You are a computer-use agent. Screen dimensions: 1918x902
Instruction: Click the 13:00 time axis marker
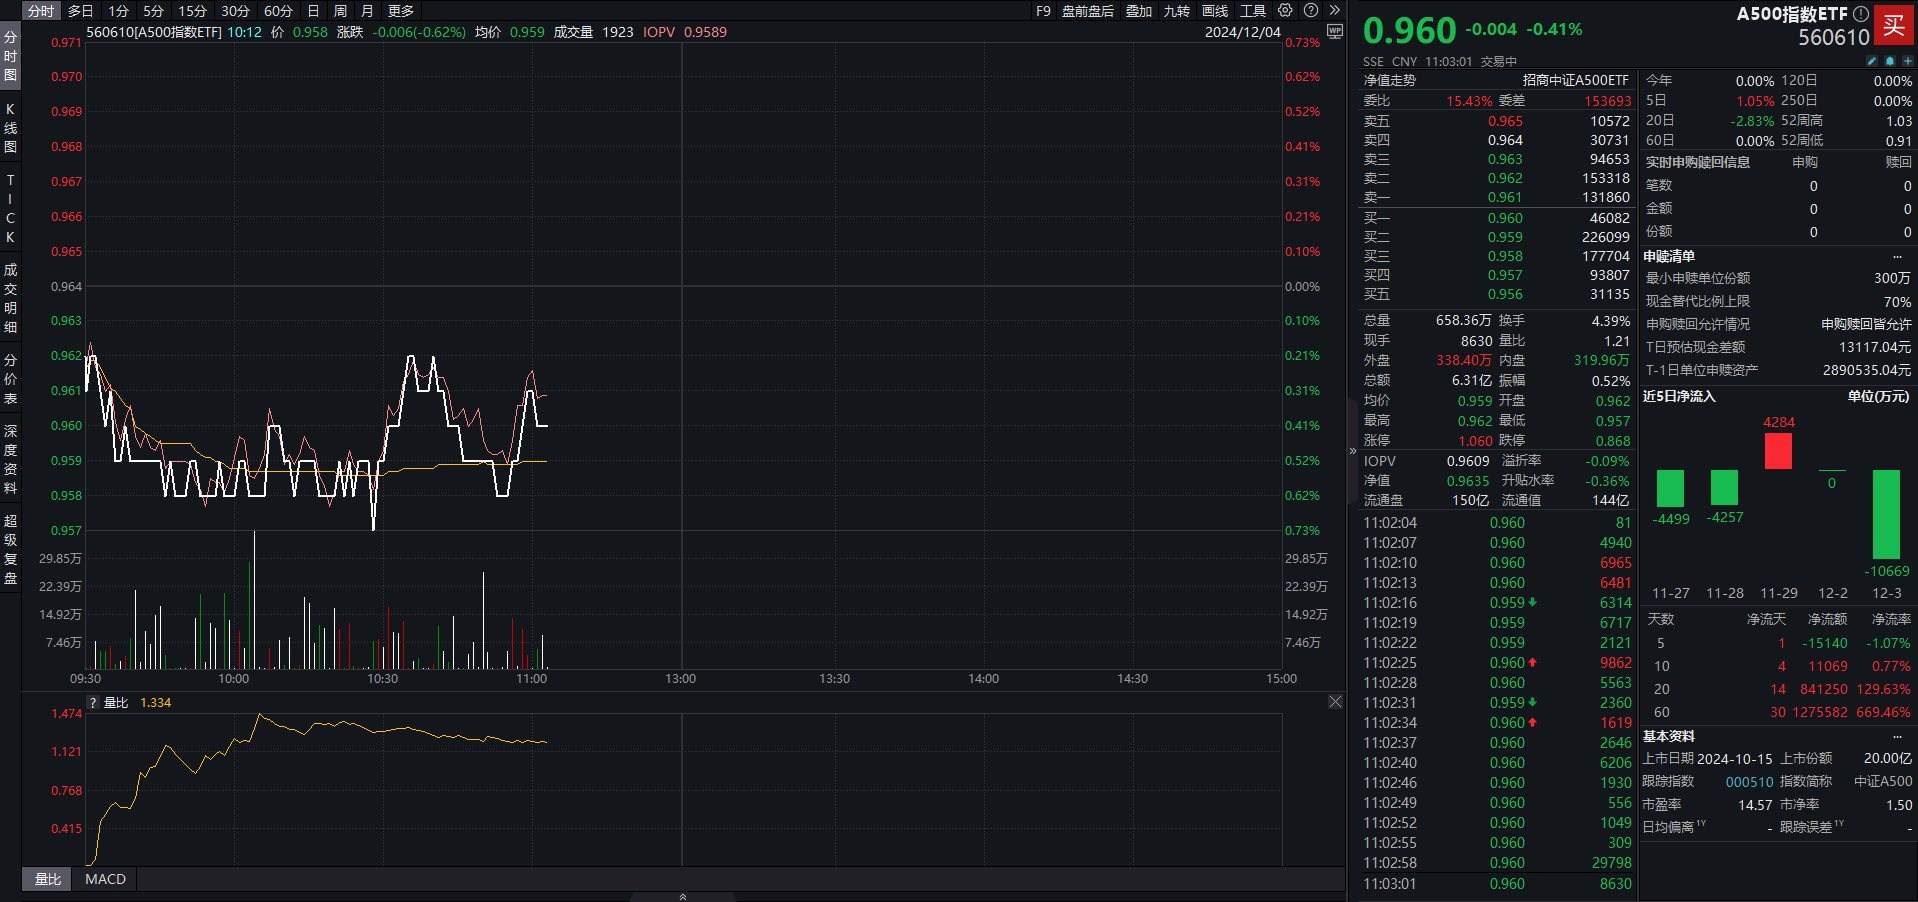click(681, 679)
